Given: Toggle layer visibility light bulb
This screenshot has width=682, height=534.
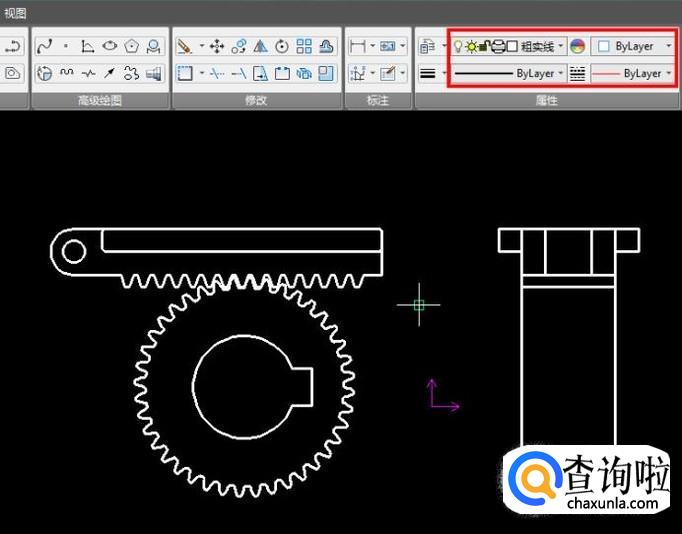Looking at the screenshot, I should coord(458,46).
